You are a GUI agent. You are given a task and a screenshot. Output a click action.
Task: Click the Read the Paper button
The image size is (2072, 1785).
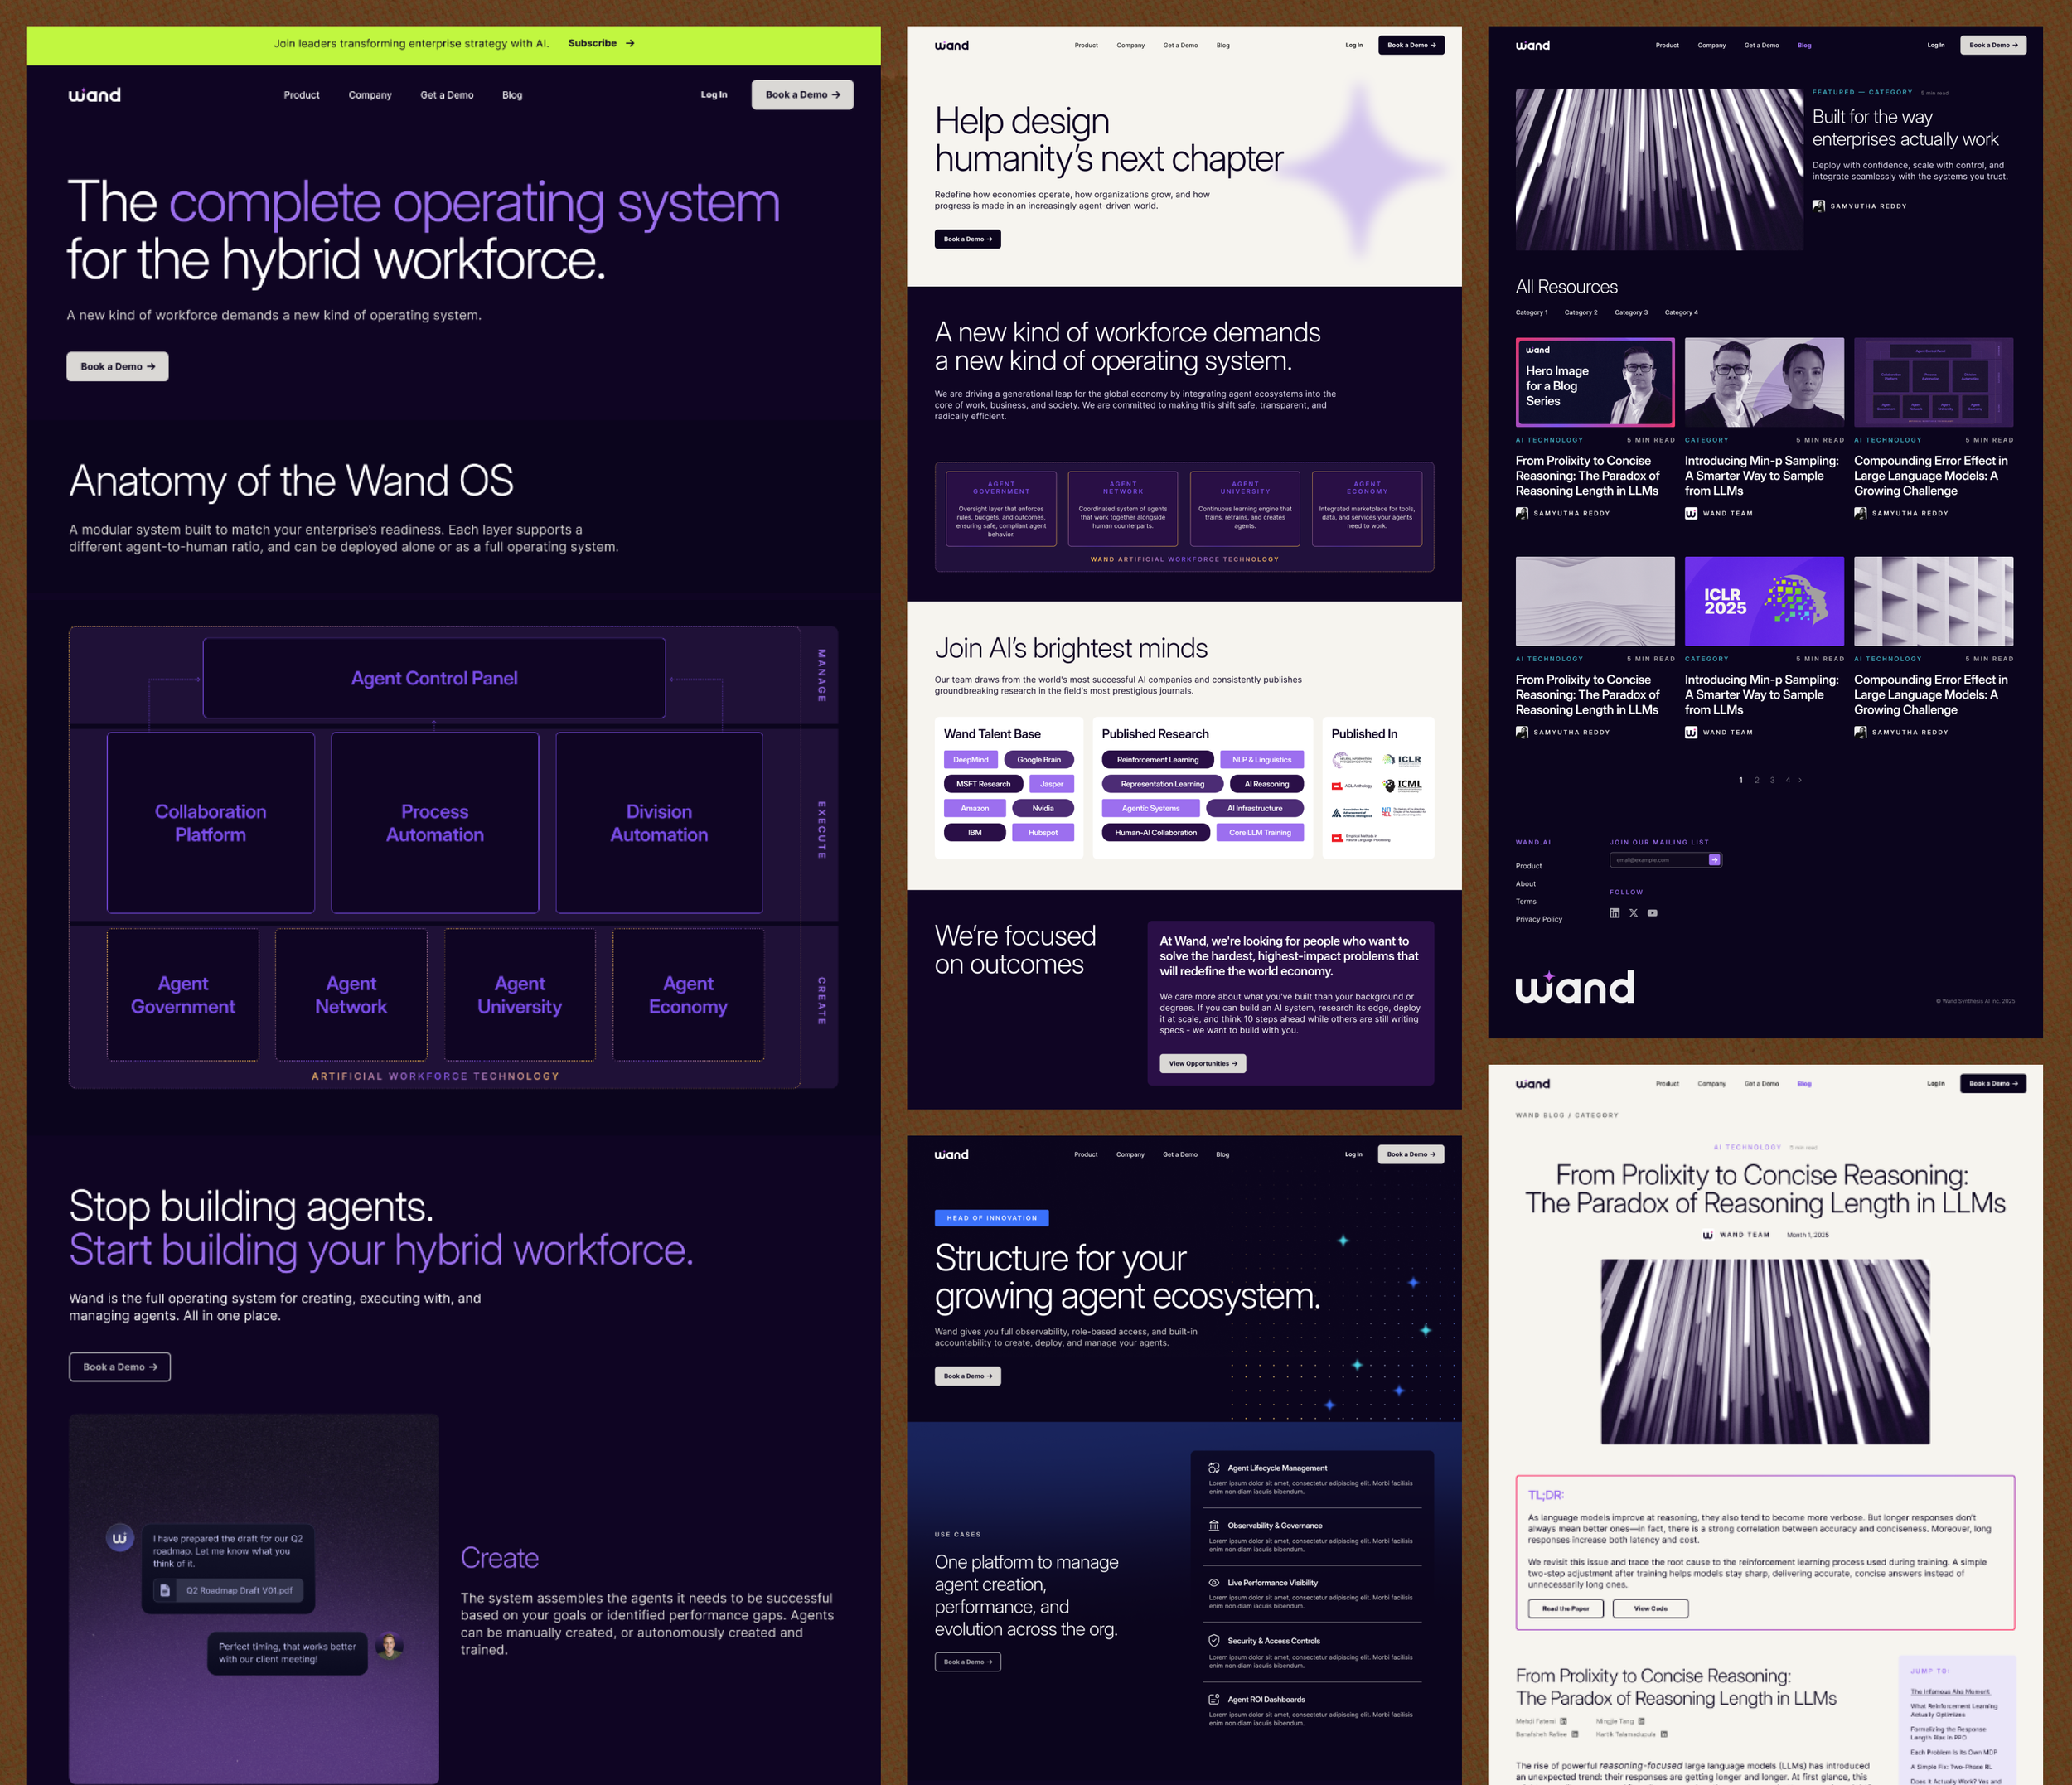(x=1566, y=1608)
